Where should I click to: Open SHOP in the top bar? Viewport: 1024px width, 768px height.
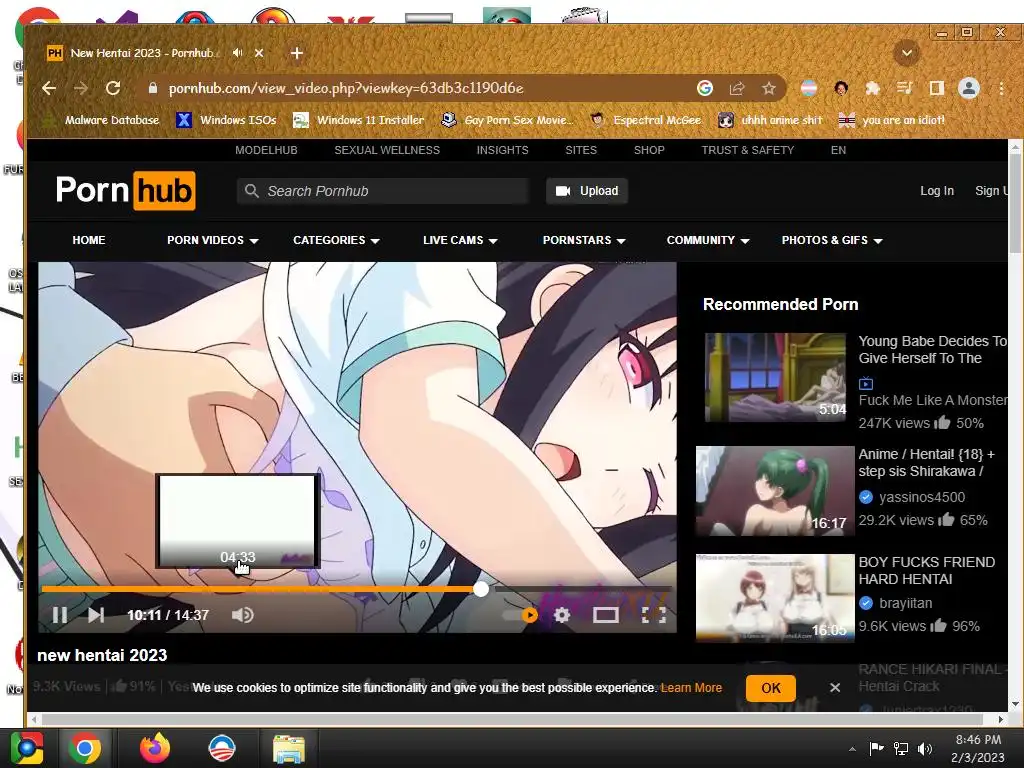tap(649, 150)
